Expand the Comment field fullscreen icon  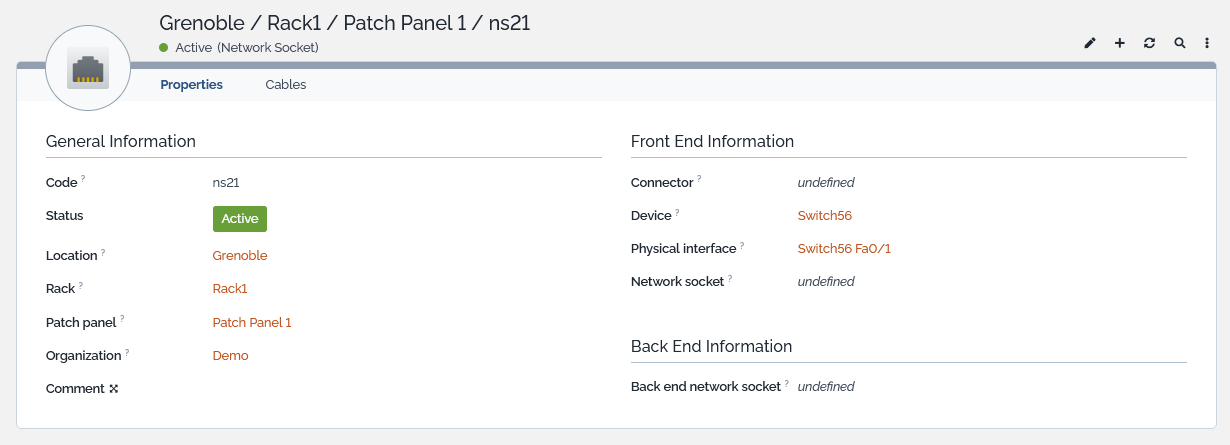(114, 389)
